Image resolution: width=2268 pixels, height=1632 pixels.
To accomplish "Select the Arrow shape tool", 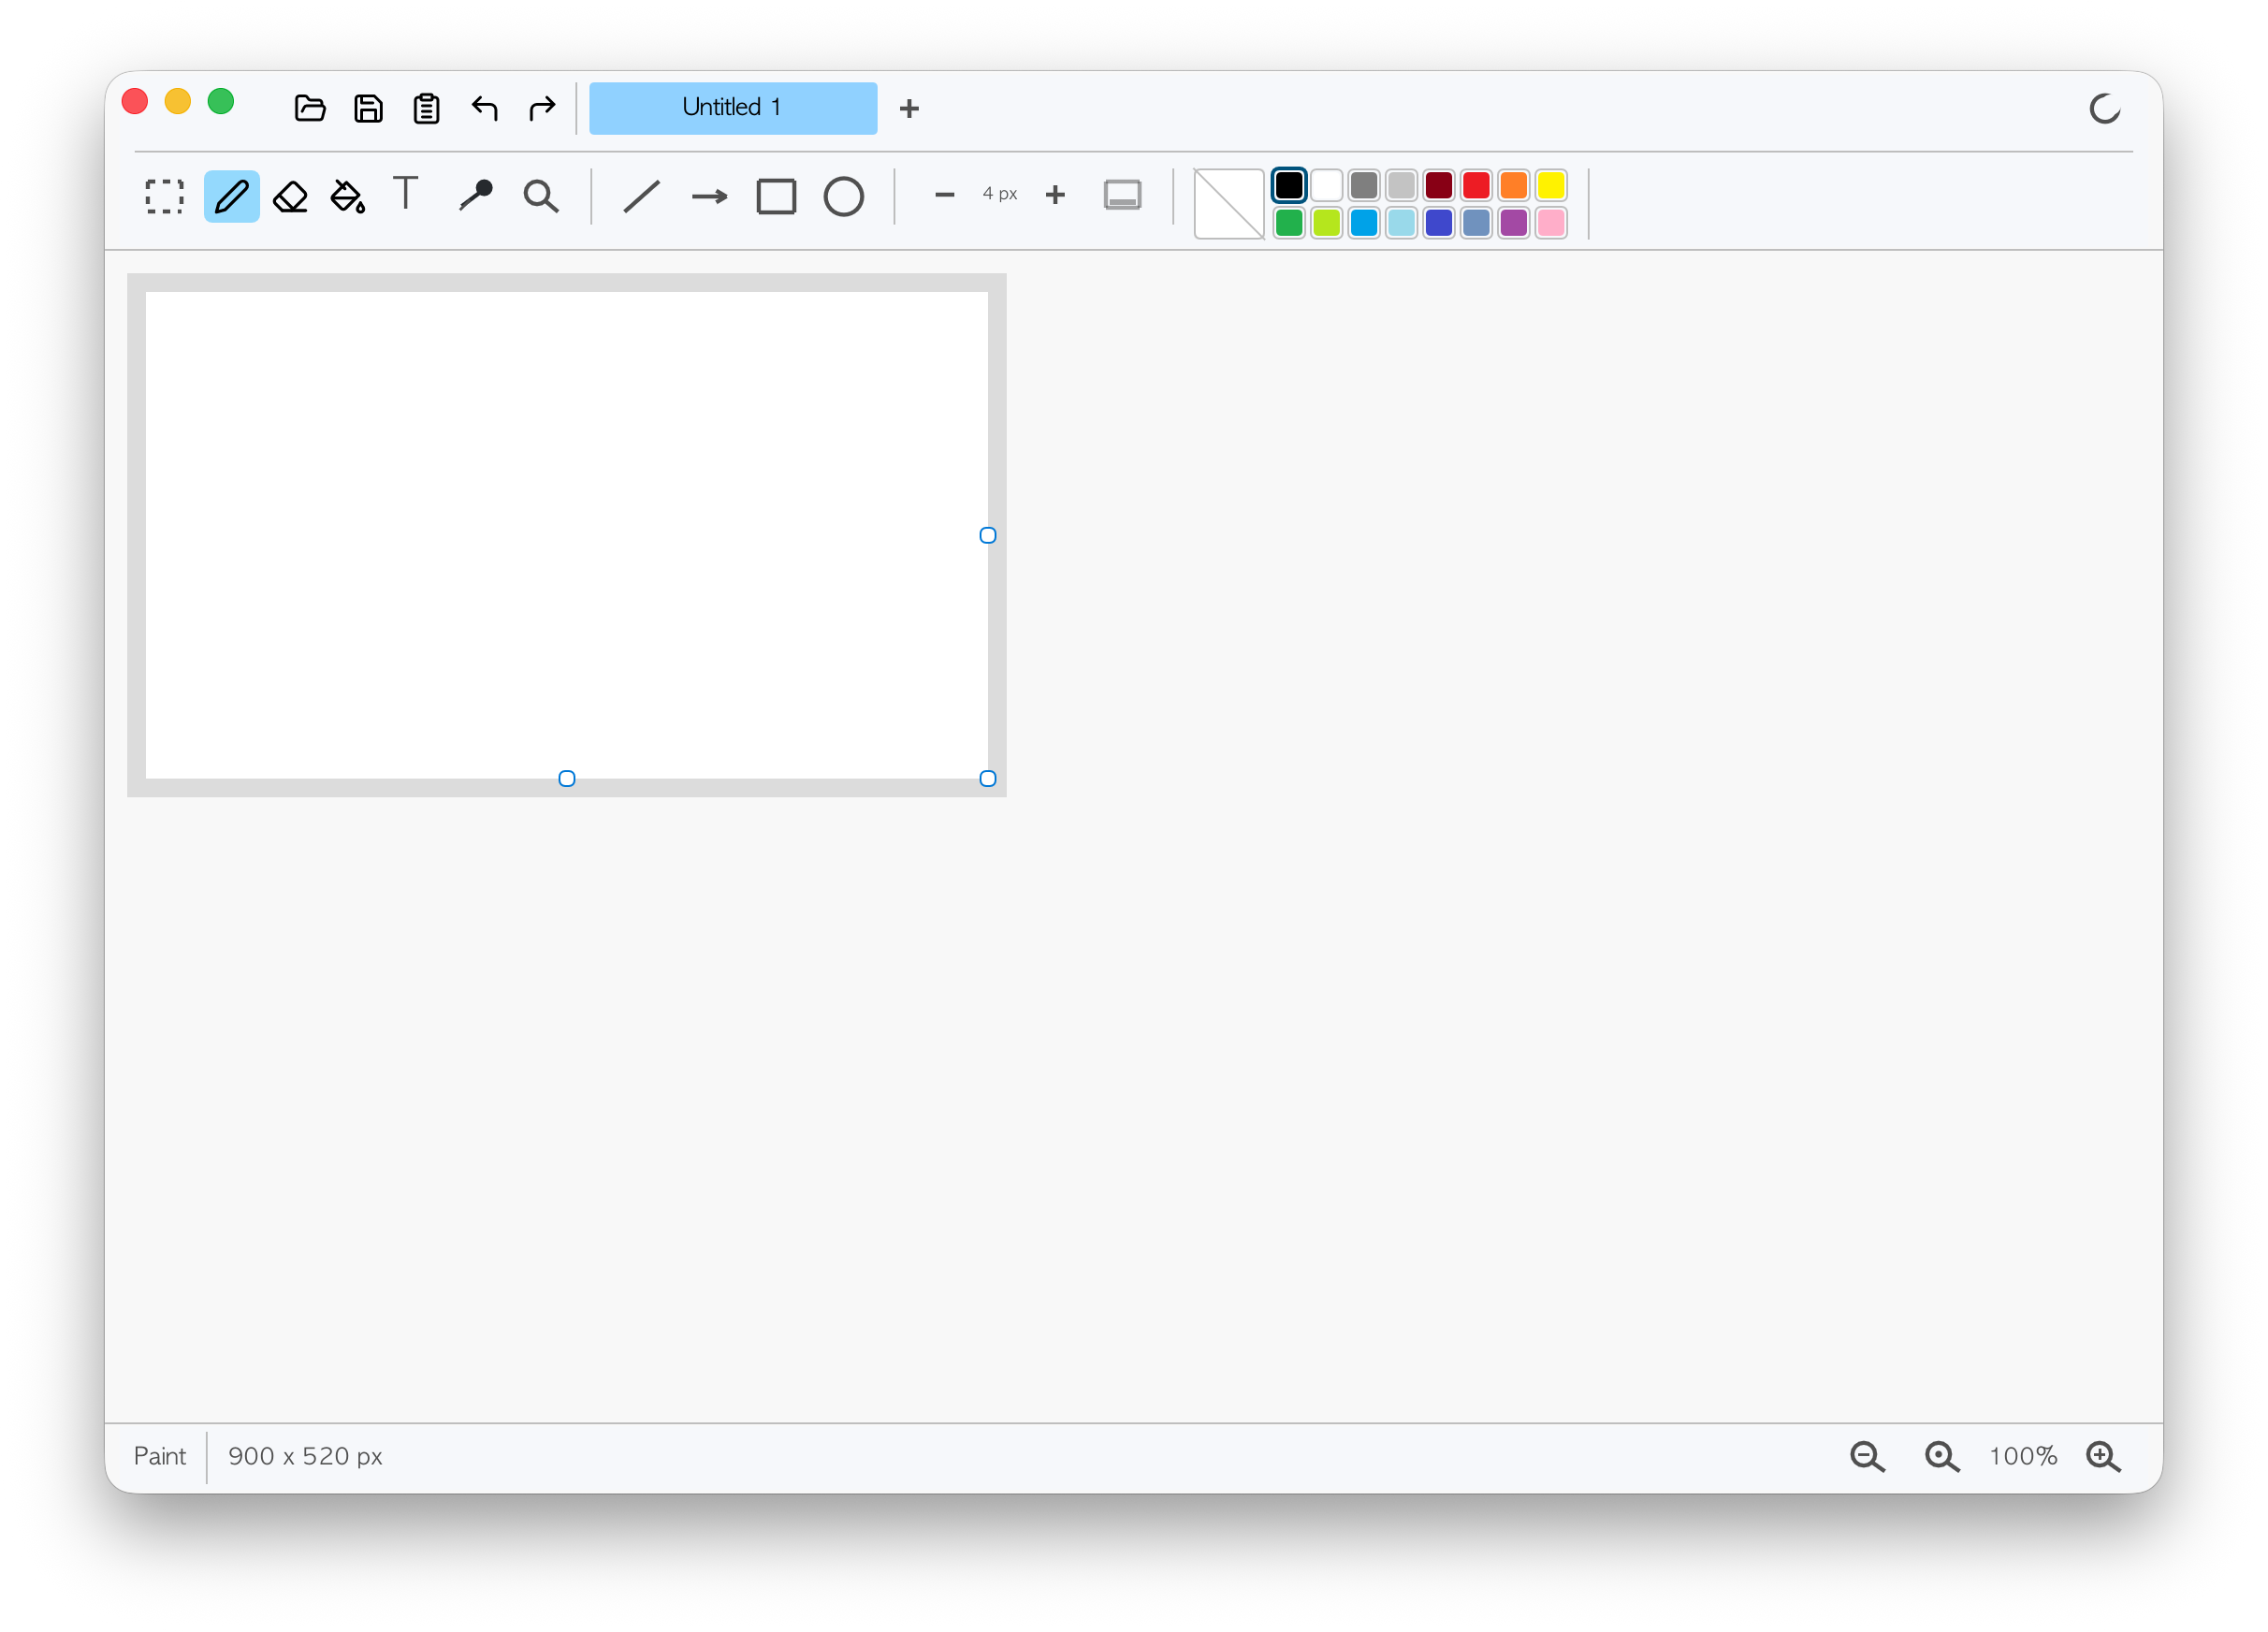I will point(709,196).
